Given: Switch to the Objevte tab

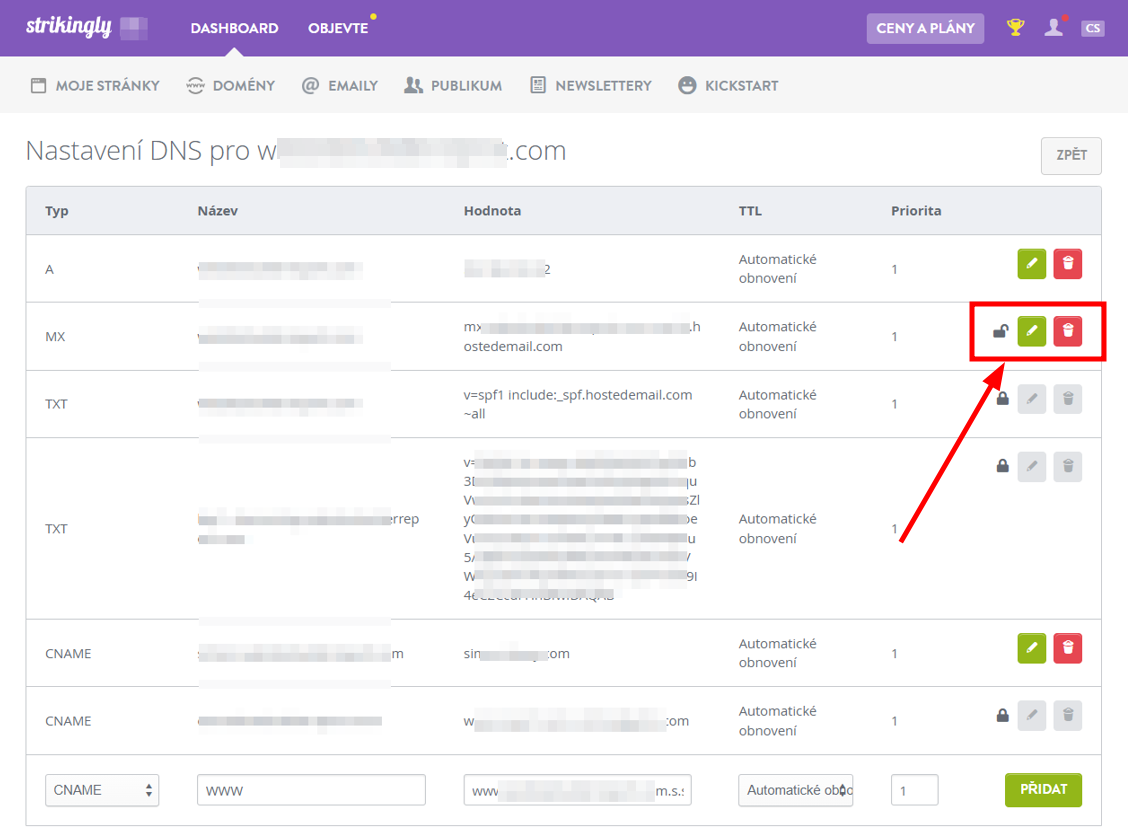Looking at the screenshot, I should click(x=338, y=28).
